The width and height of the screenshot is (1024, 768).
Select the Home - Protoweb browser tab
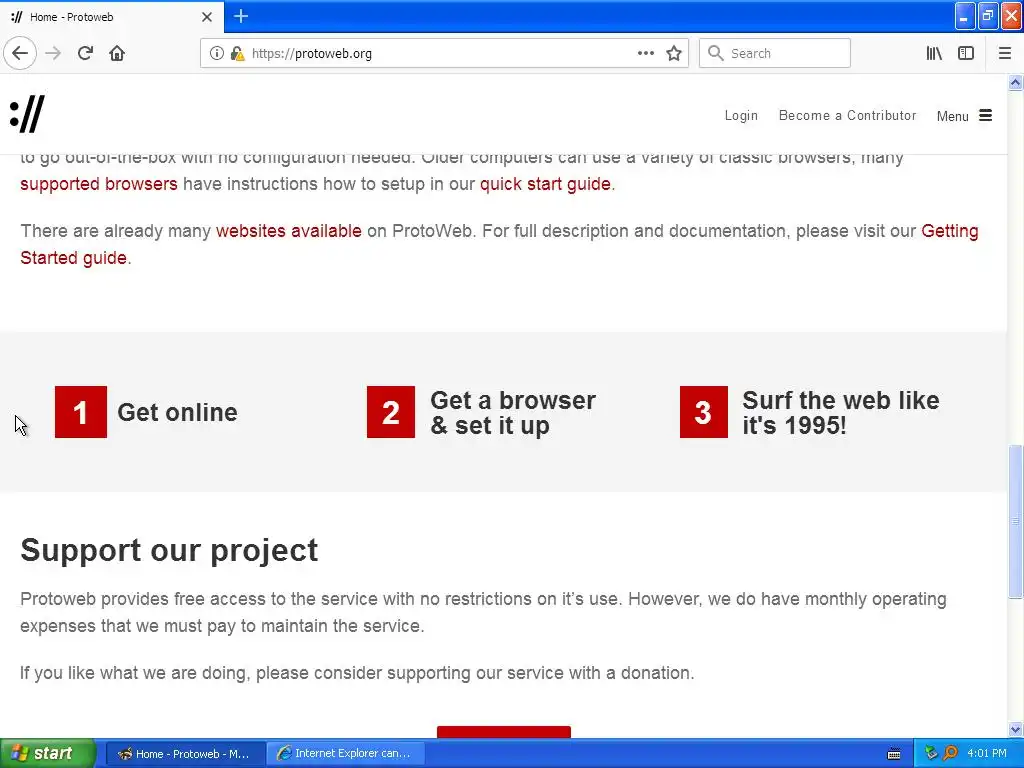pyautogui.click(x=111, y=17)
